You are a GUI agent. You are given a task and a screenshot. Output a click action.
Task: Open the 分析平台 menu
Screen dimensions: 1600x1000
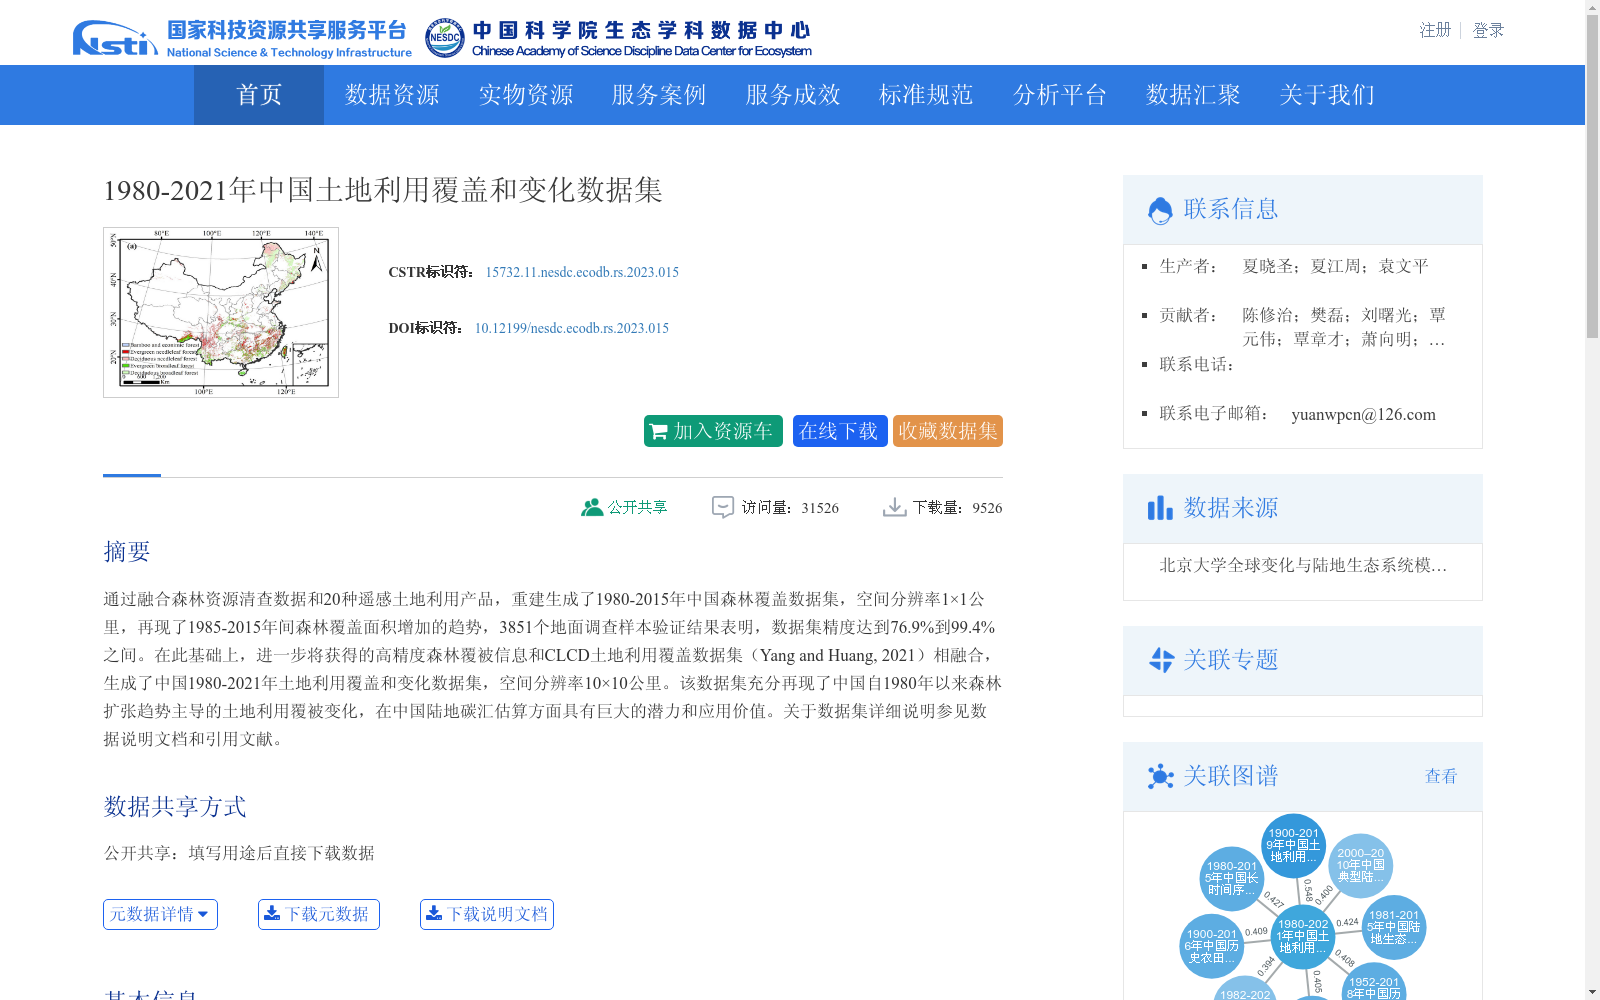pyautogui.click(x=1060, y=95)
